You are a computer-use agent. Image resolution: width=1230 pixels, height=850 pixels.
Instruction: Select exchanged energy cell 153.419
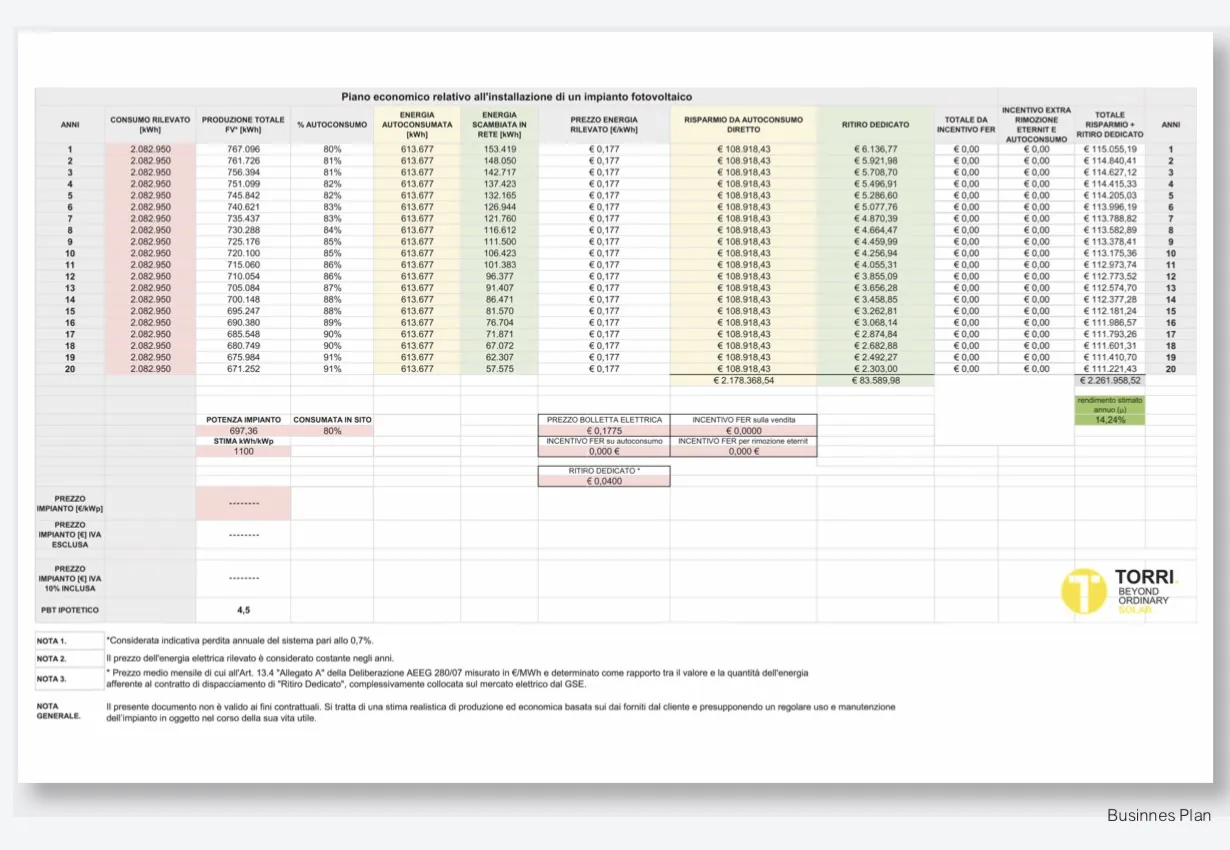point(499,149)
